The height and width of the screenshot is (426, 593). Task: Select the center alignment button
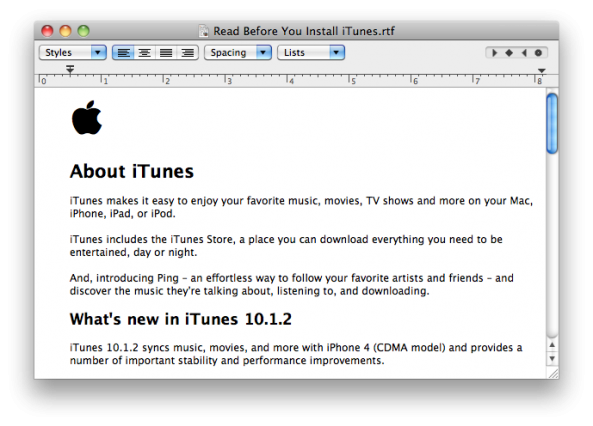[x=144, y=53]
